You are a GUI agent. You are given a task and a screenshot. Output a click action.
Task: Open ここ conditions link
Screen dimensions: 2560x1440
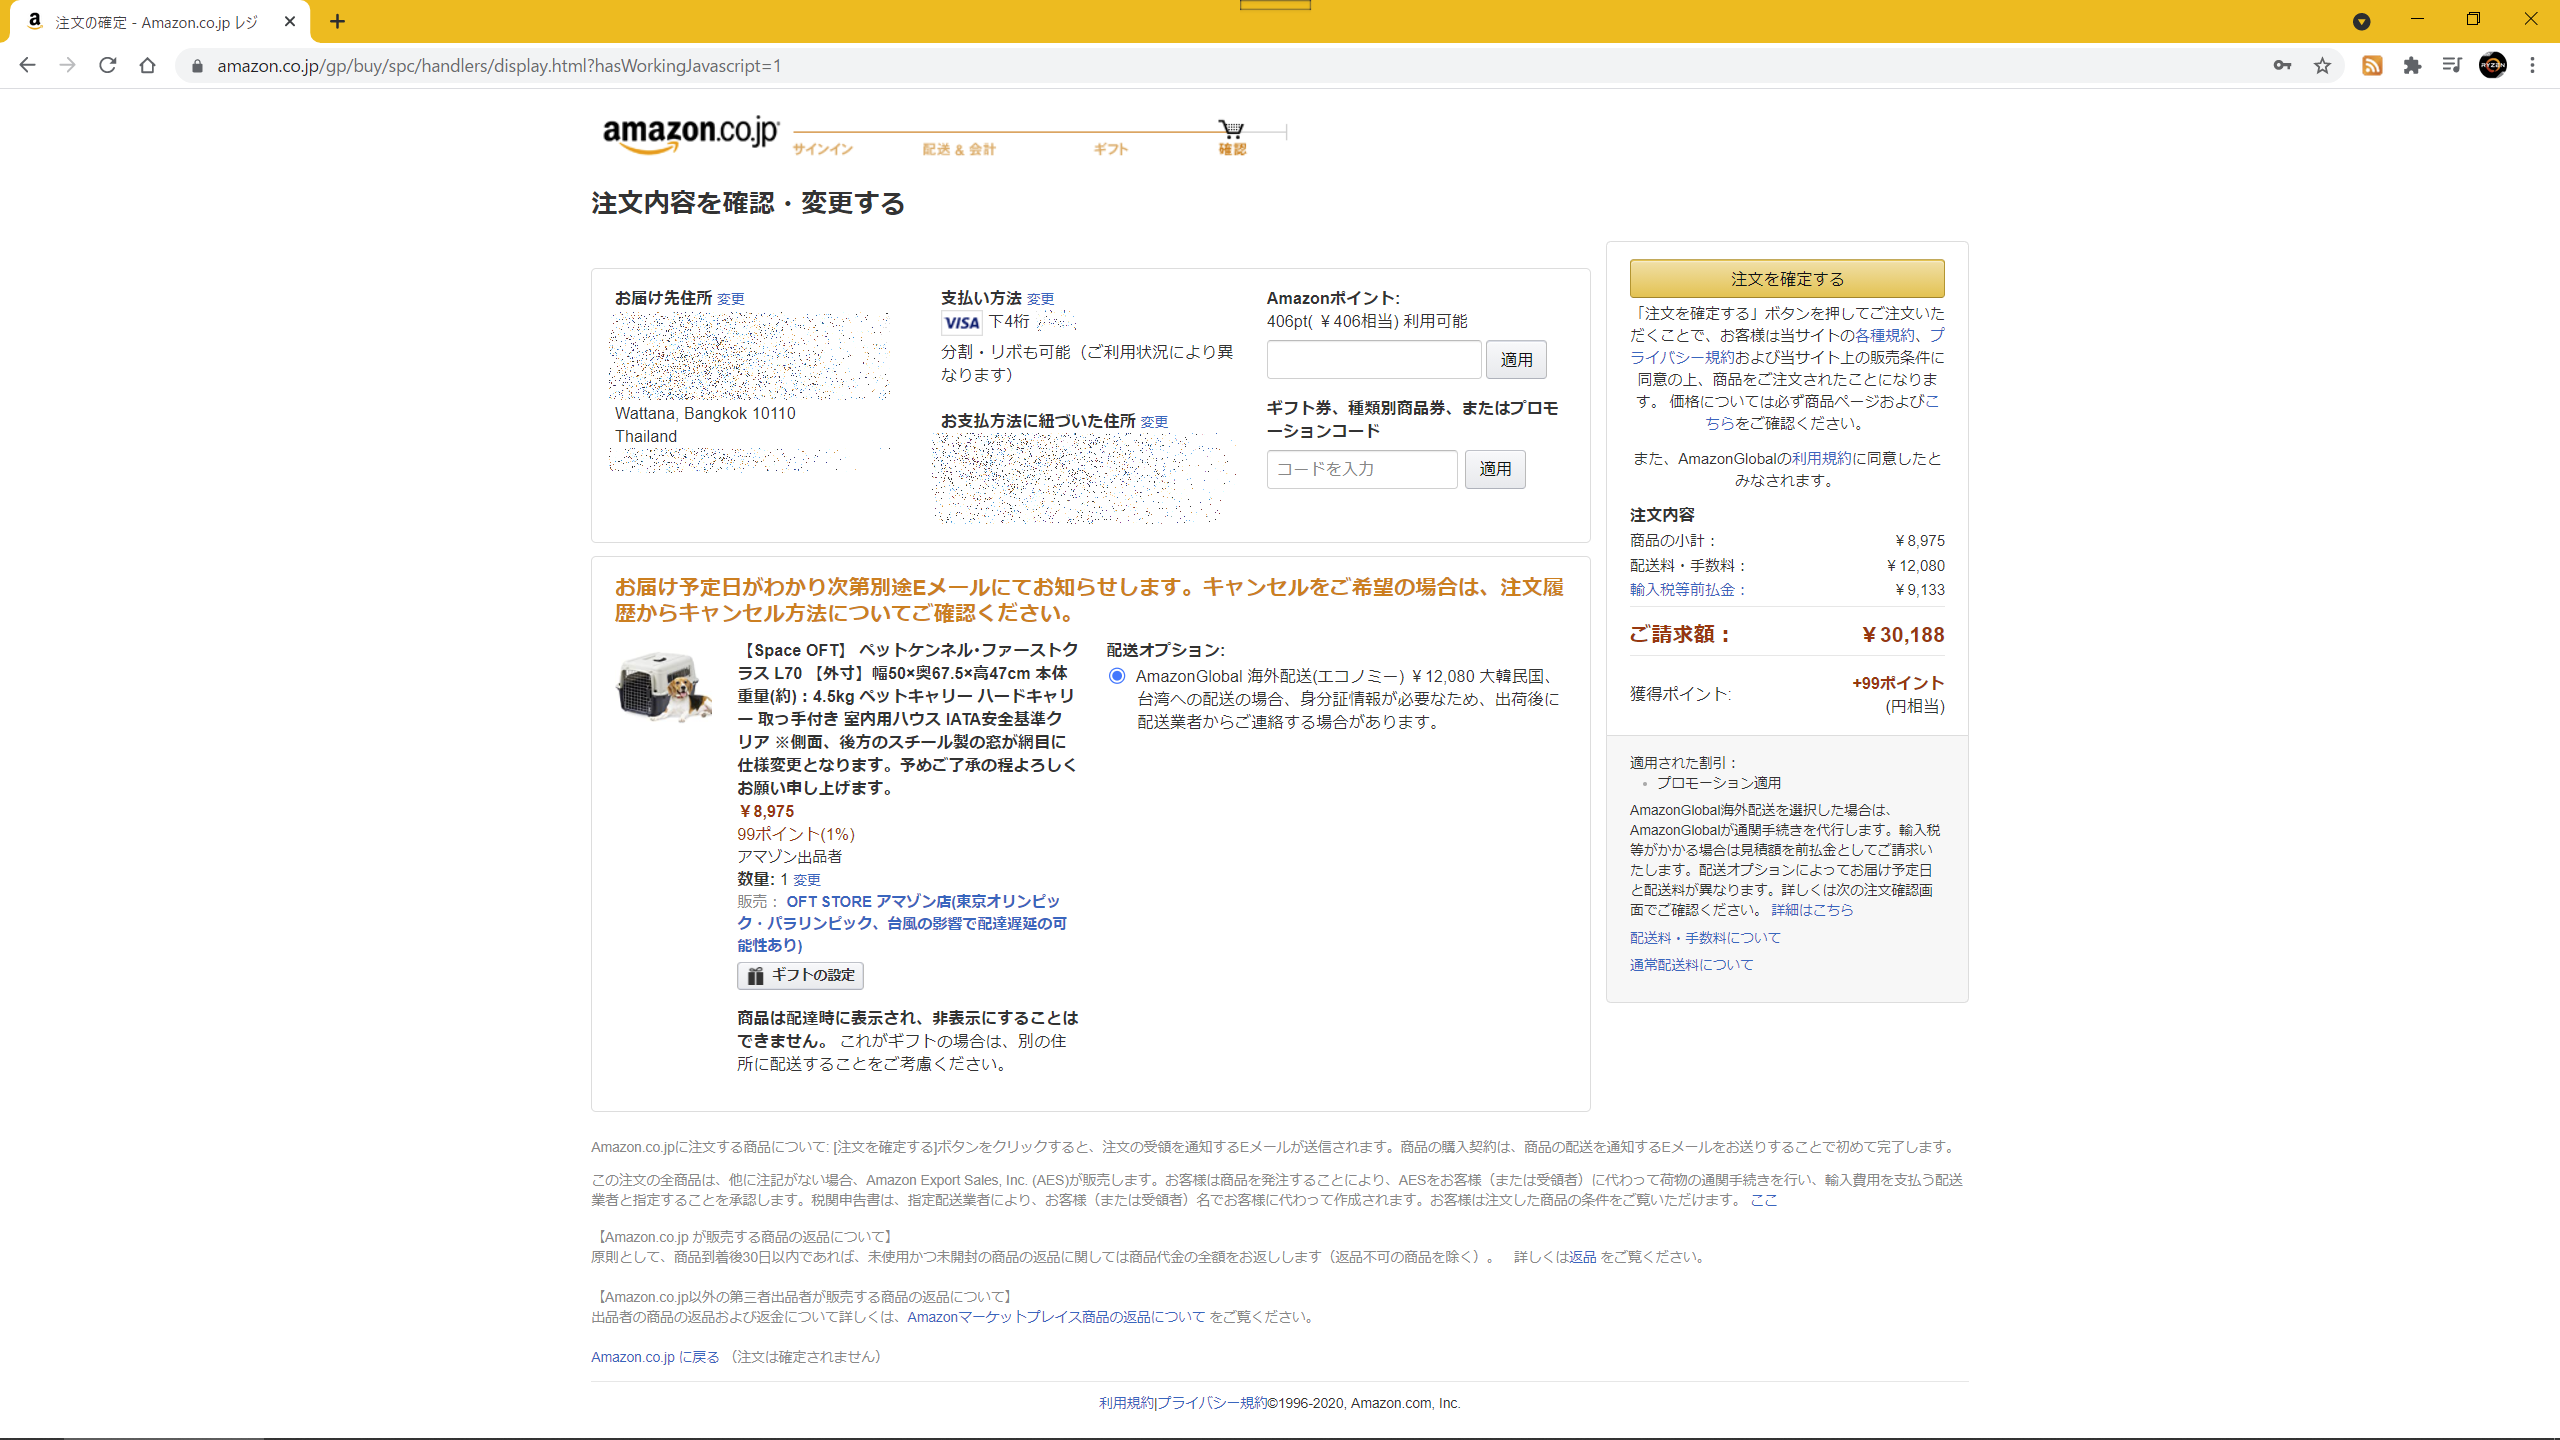pyautogui.click(x=1763, y=1200)
